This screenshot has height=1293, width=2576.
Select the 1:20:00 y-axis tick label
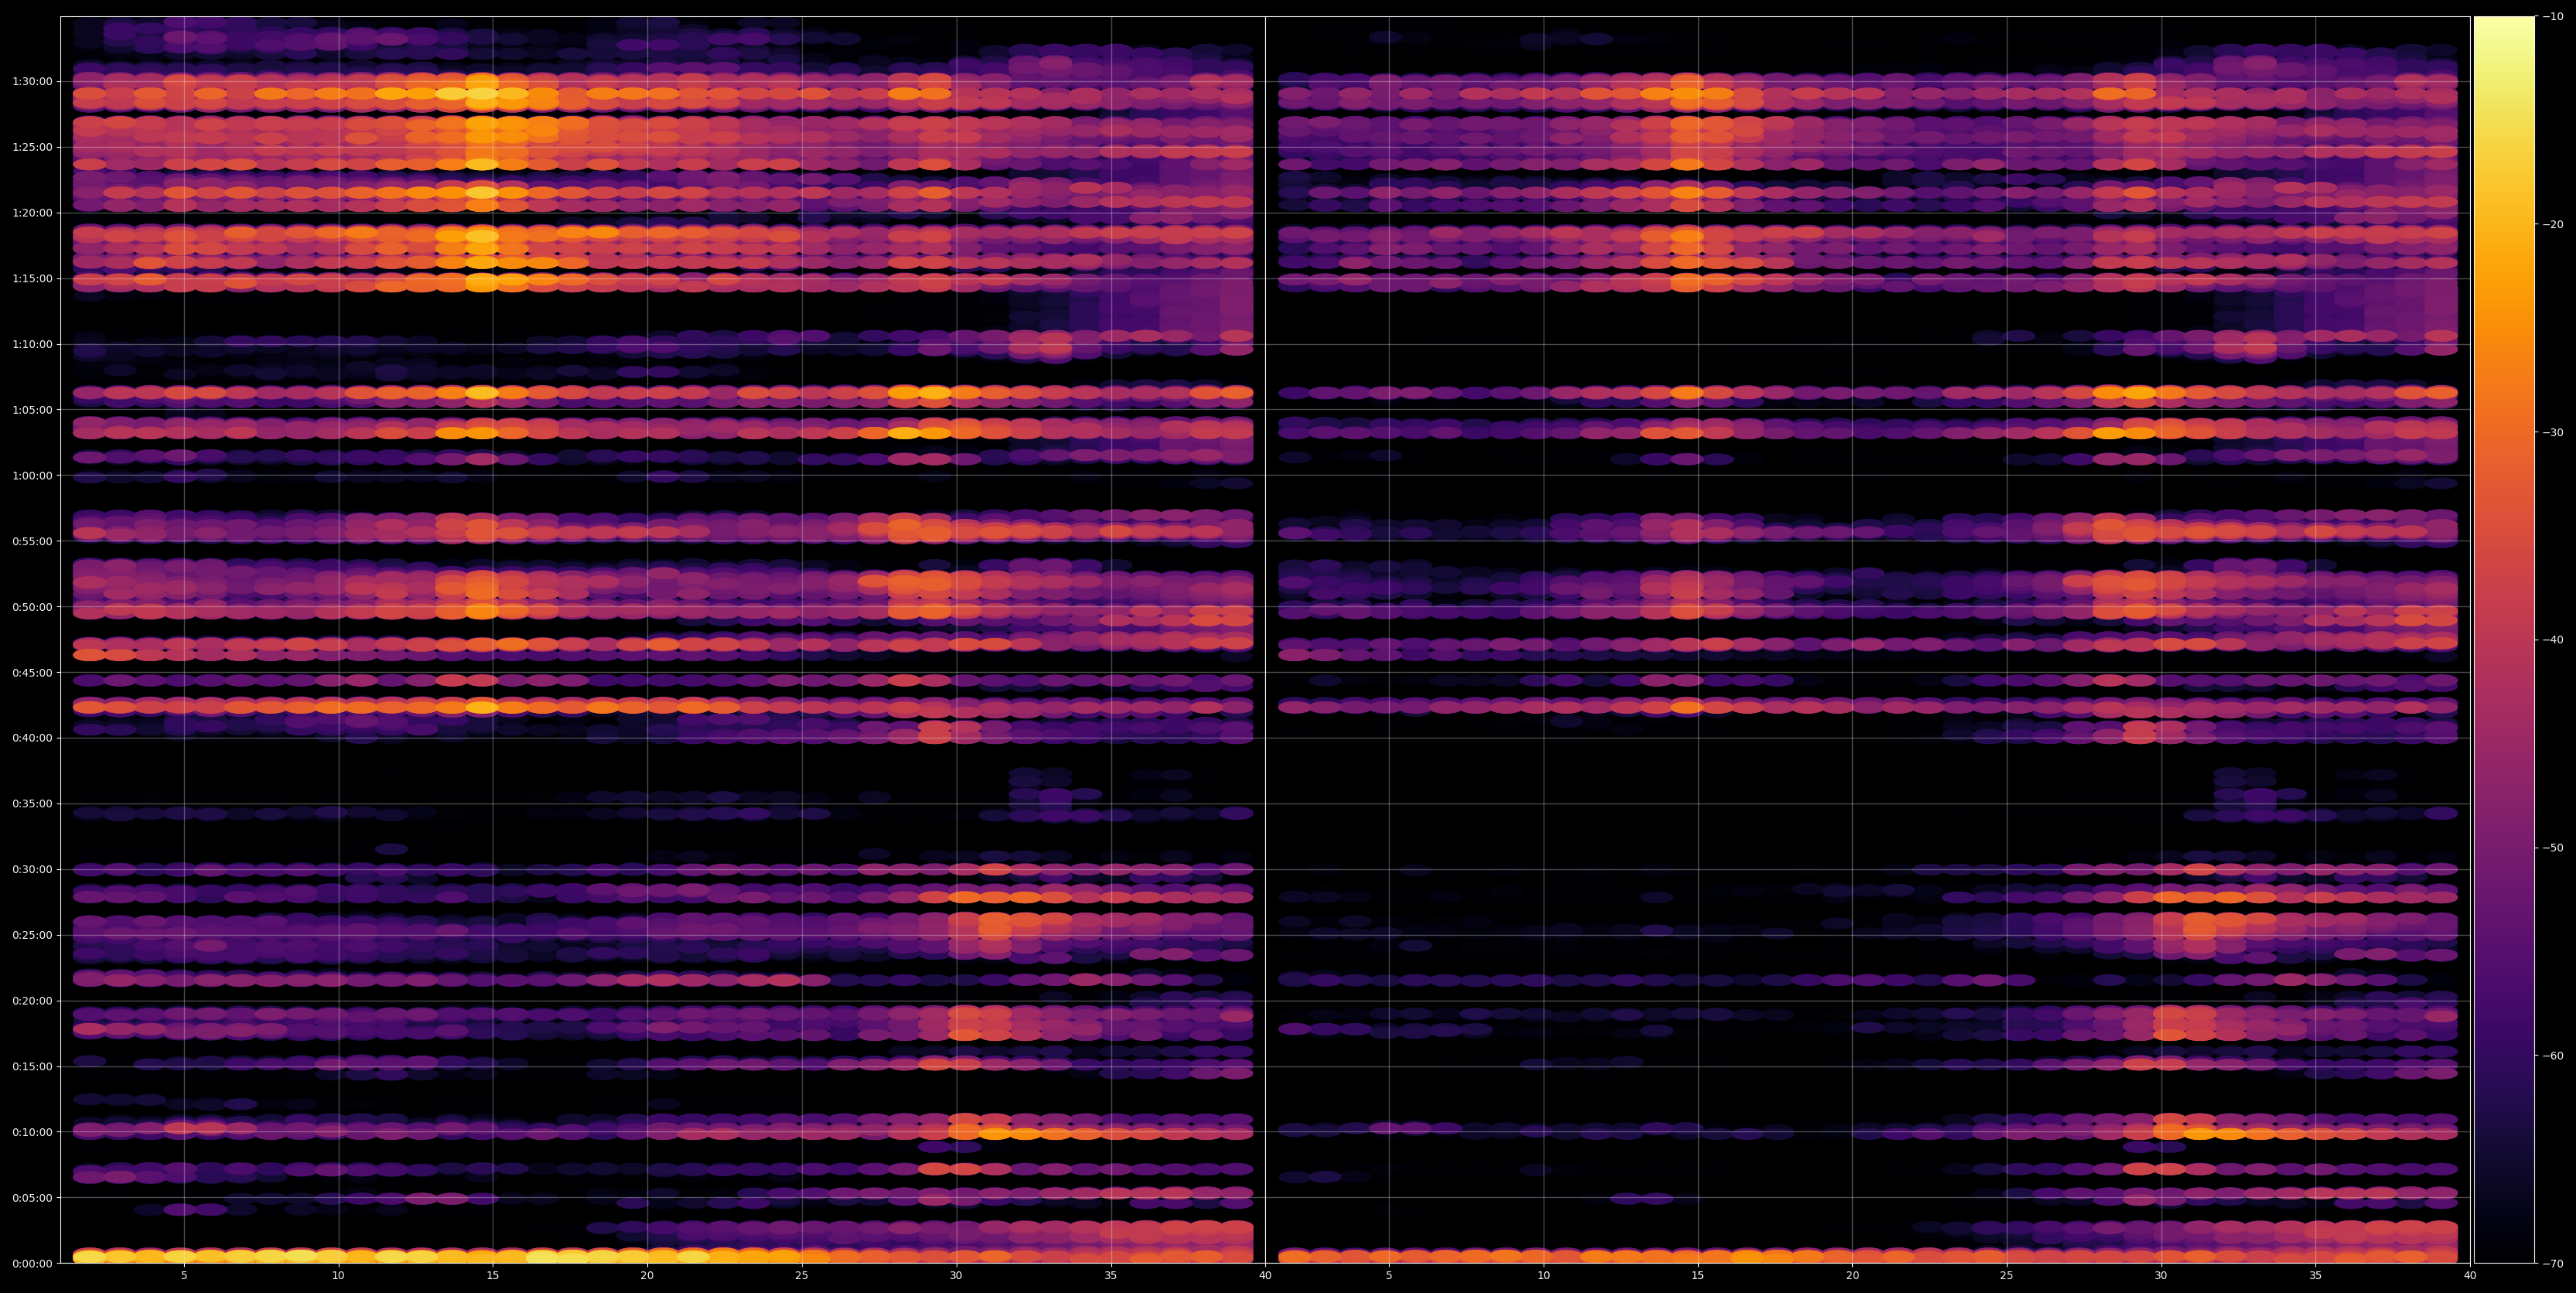click(x=33, y=213)
